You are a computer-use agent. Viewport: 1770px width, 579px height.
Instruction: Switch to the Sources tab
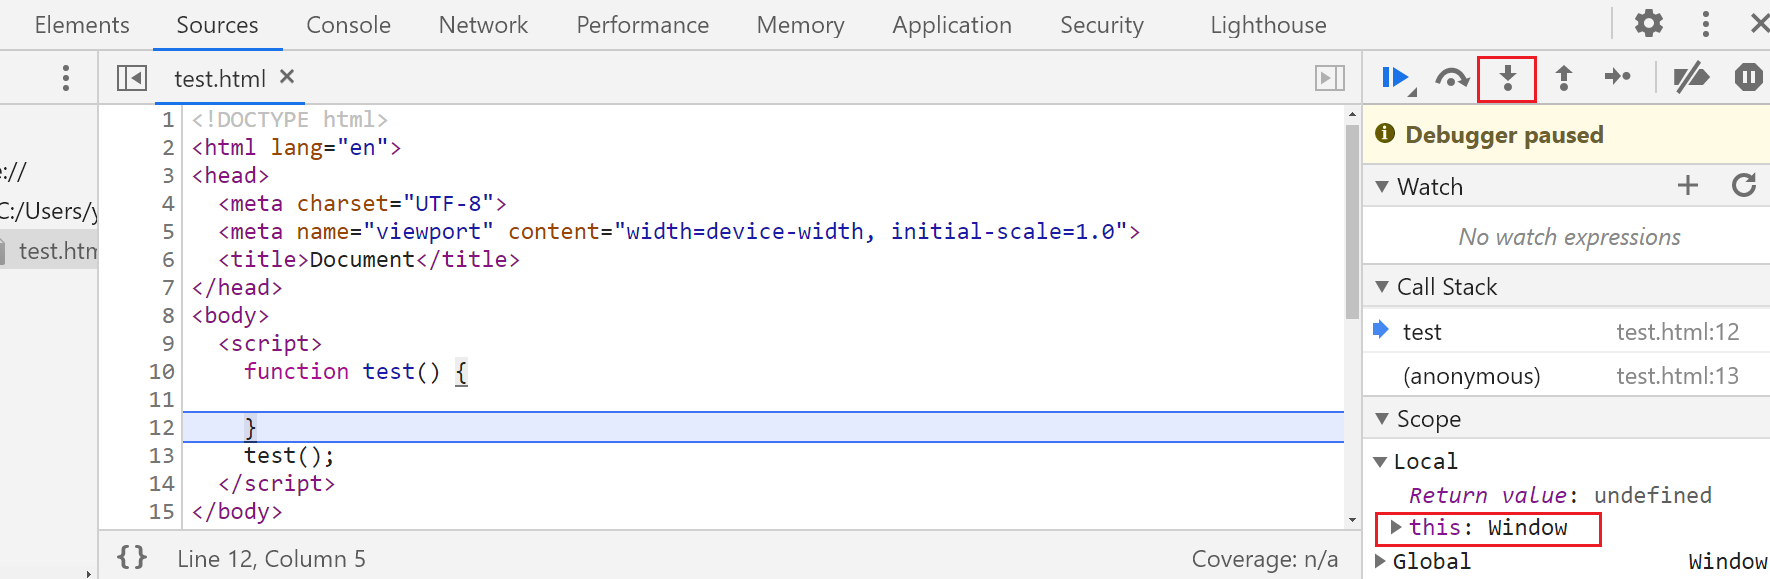coord(217,25)
